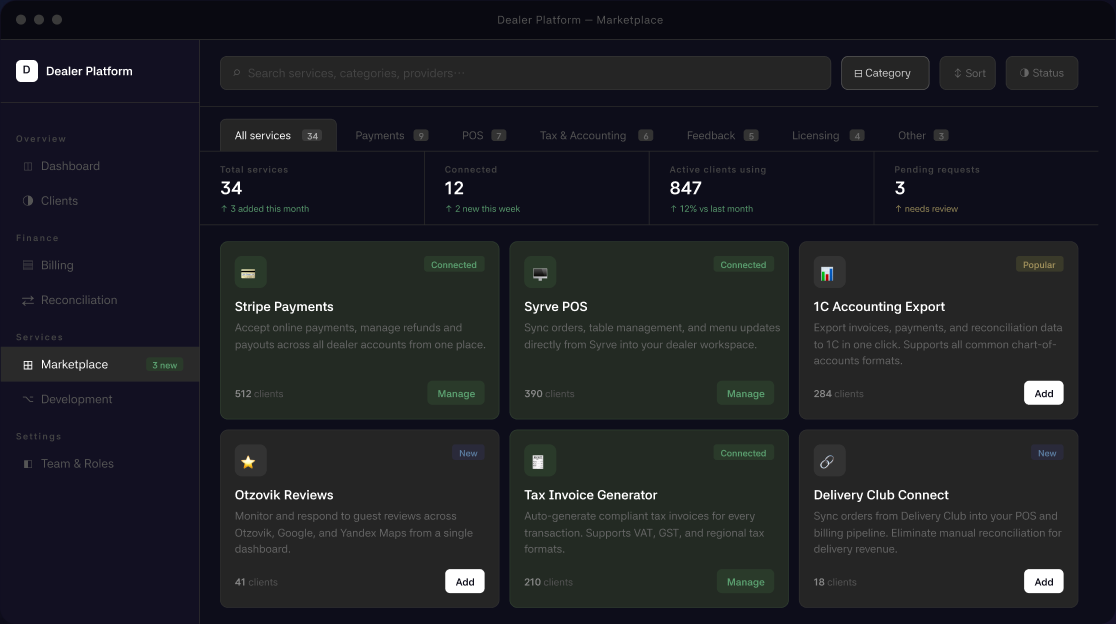This screenshot has width=1116, height=624.
Task: Click the 1C Accounting Export chart icon
Action: click(829, 273)
